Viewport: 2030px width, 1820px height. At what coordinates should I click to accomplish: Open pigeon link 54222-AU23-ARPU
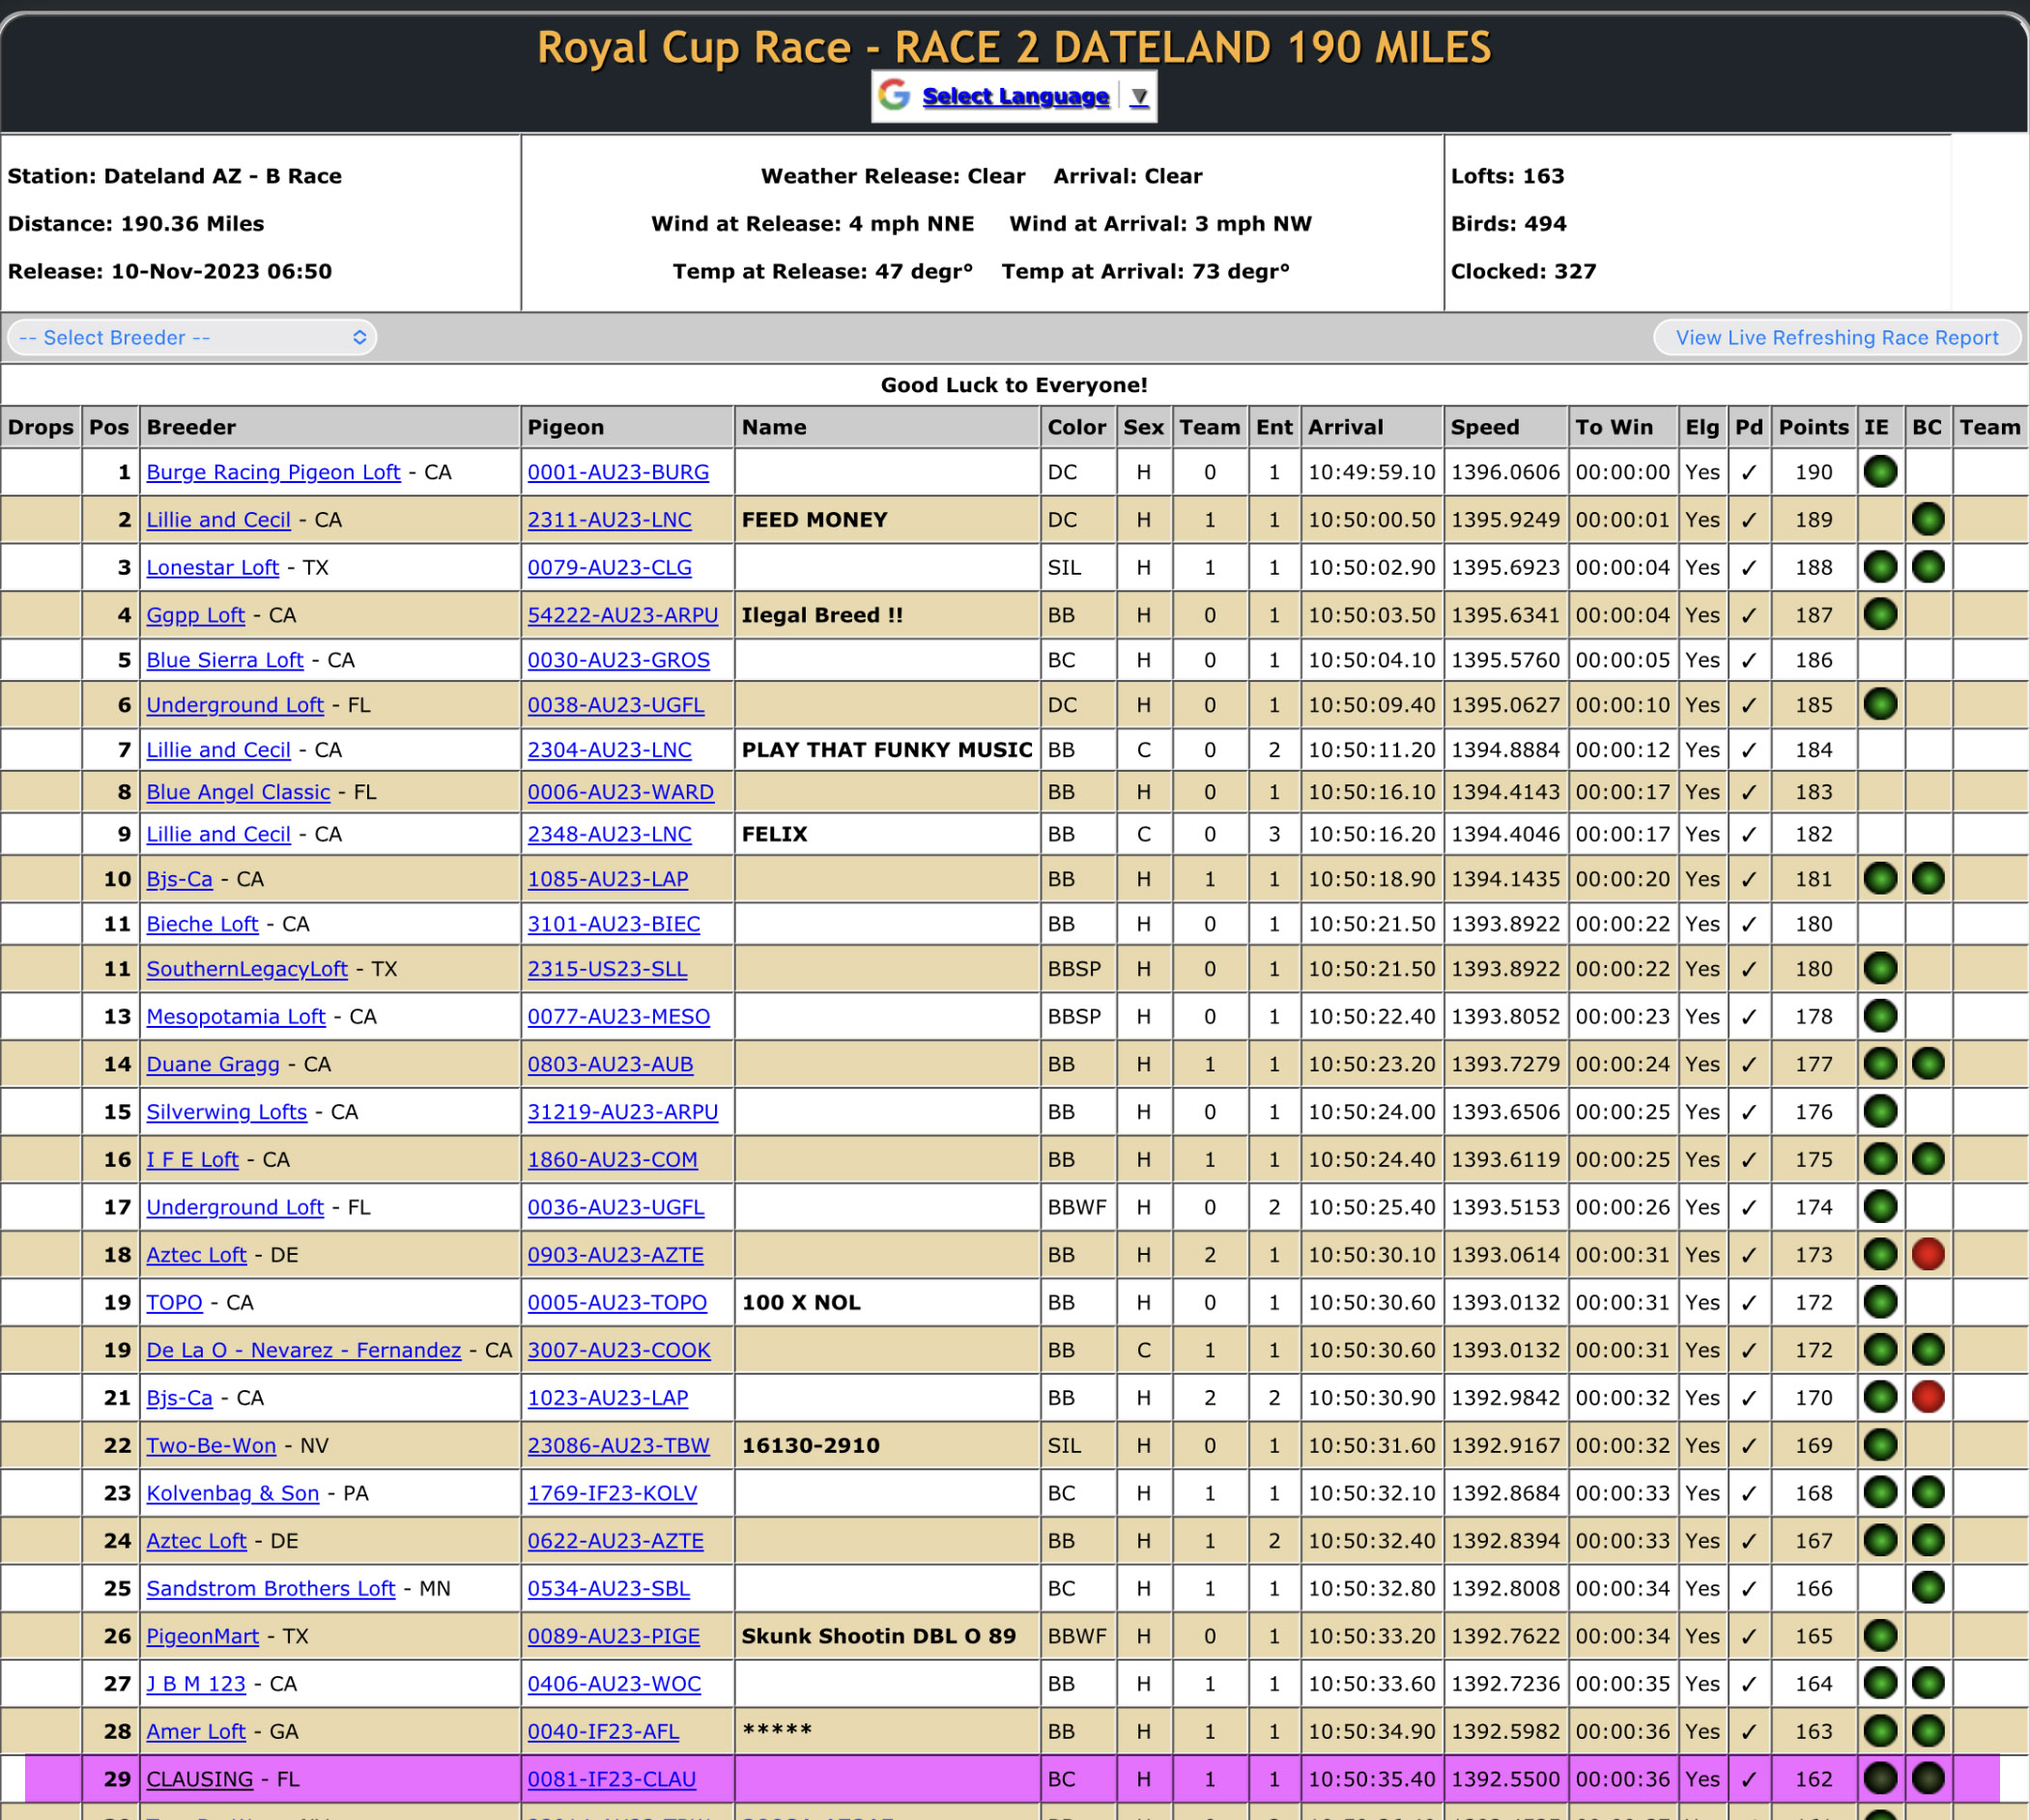click(x=622, y=616)
